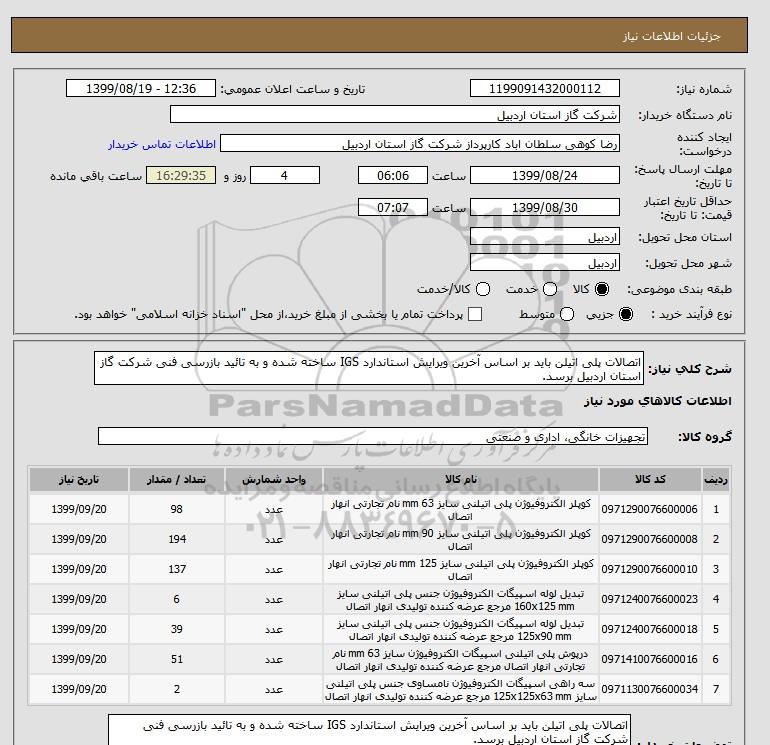
Task: Click the validity time field 07:07
Action: click(x=393, y=207)
